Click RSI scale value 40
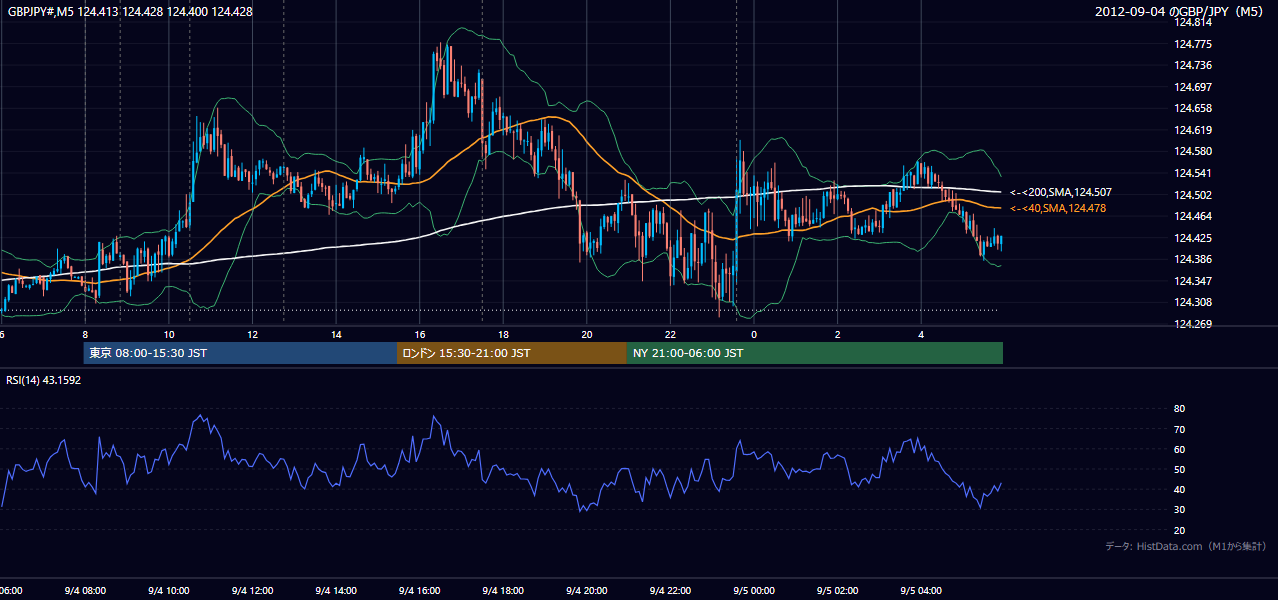Viewport: 1278px width, 600px height. [x=1179, y=489]
